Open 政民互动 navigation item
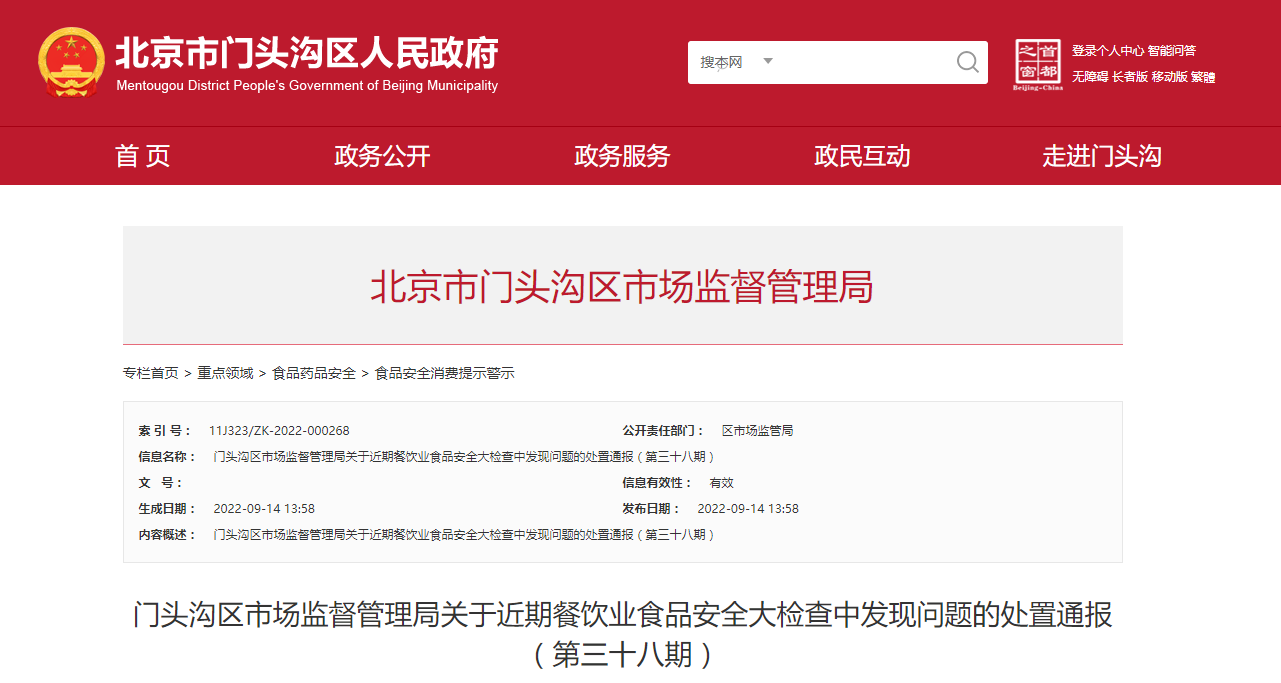This screenshot has width=1281, height=683. [x=862, y=156]
